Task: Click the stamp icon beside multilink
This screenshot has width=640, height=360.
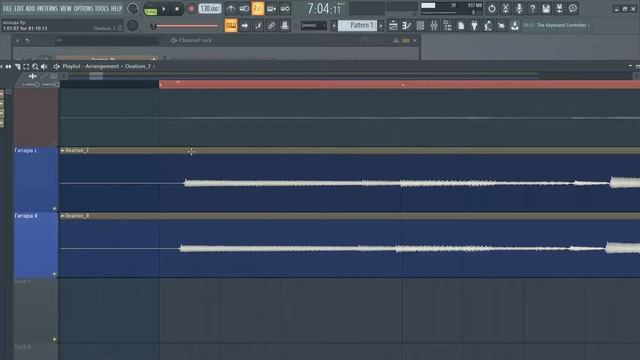Action: (x=285, y=26)
